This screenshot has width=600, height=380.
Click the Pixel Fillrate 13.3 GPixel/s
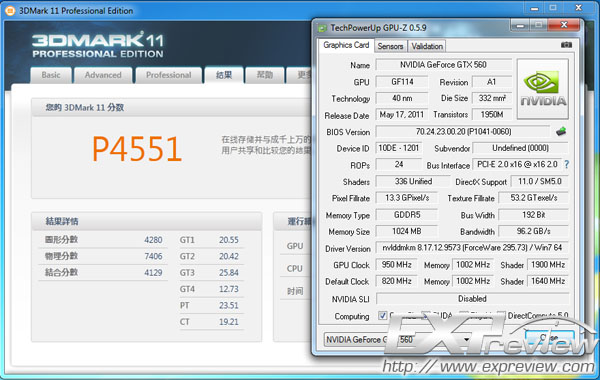click(x=407, y=198)
